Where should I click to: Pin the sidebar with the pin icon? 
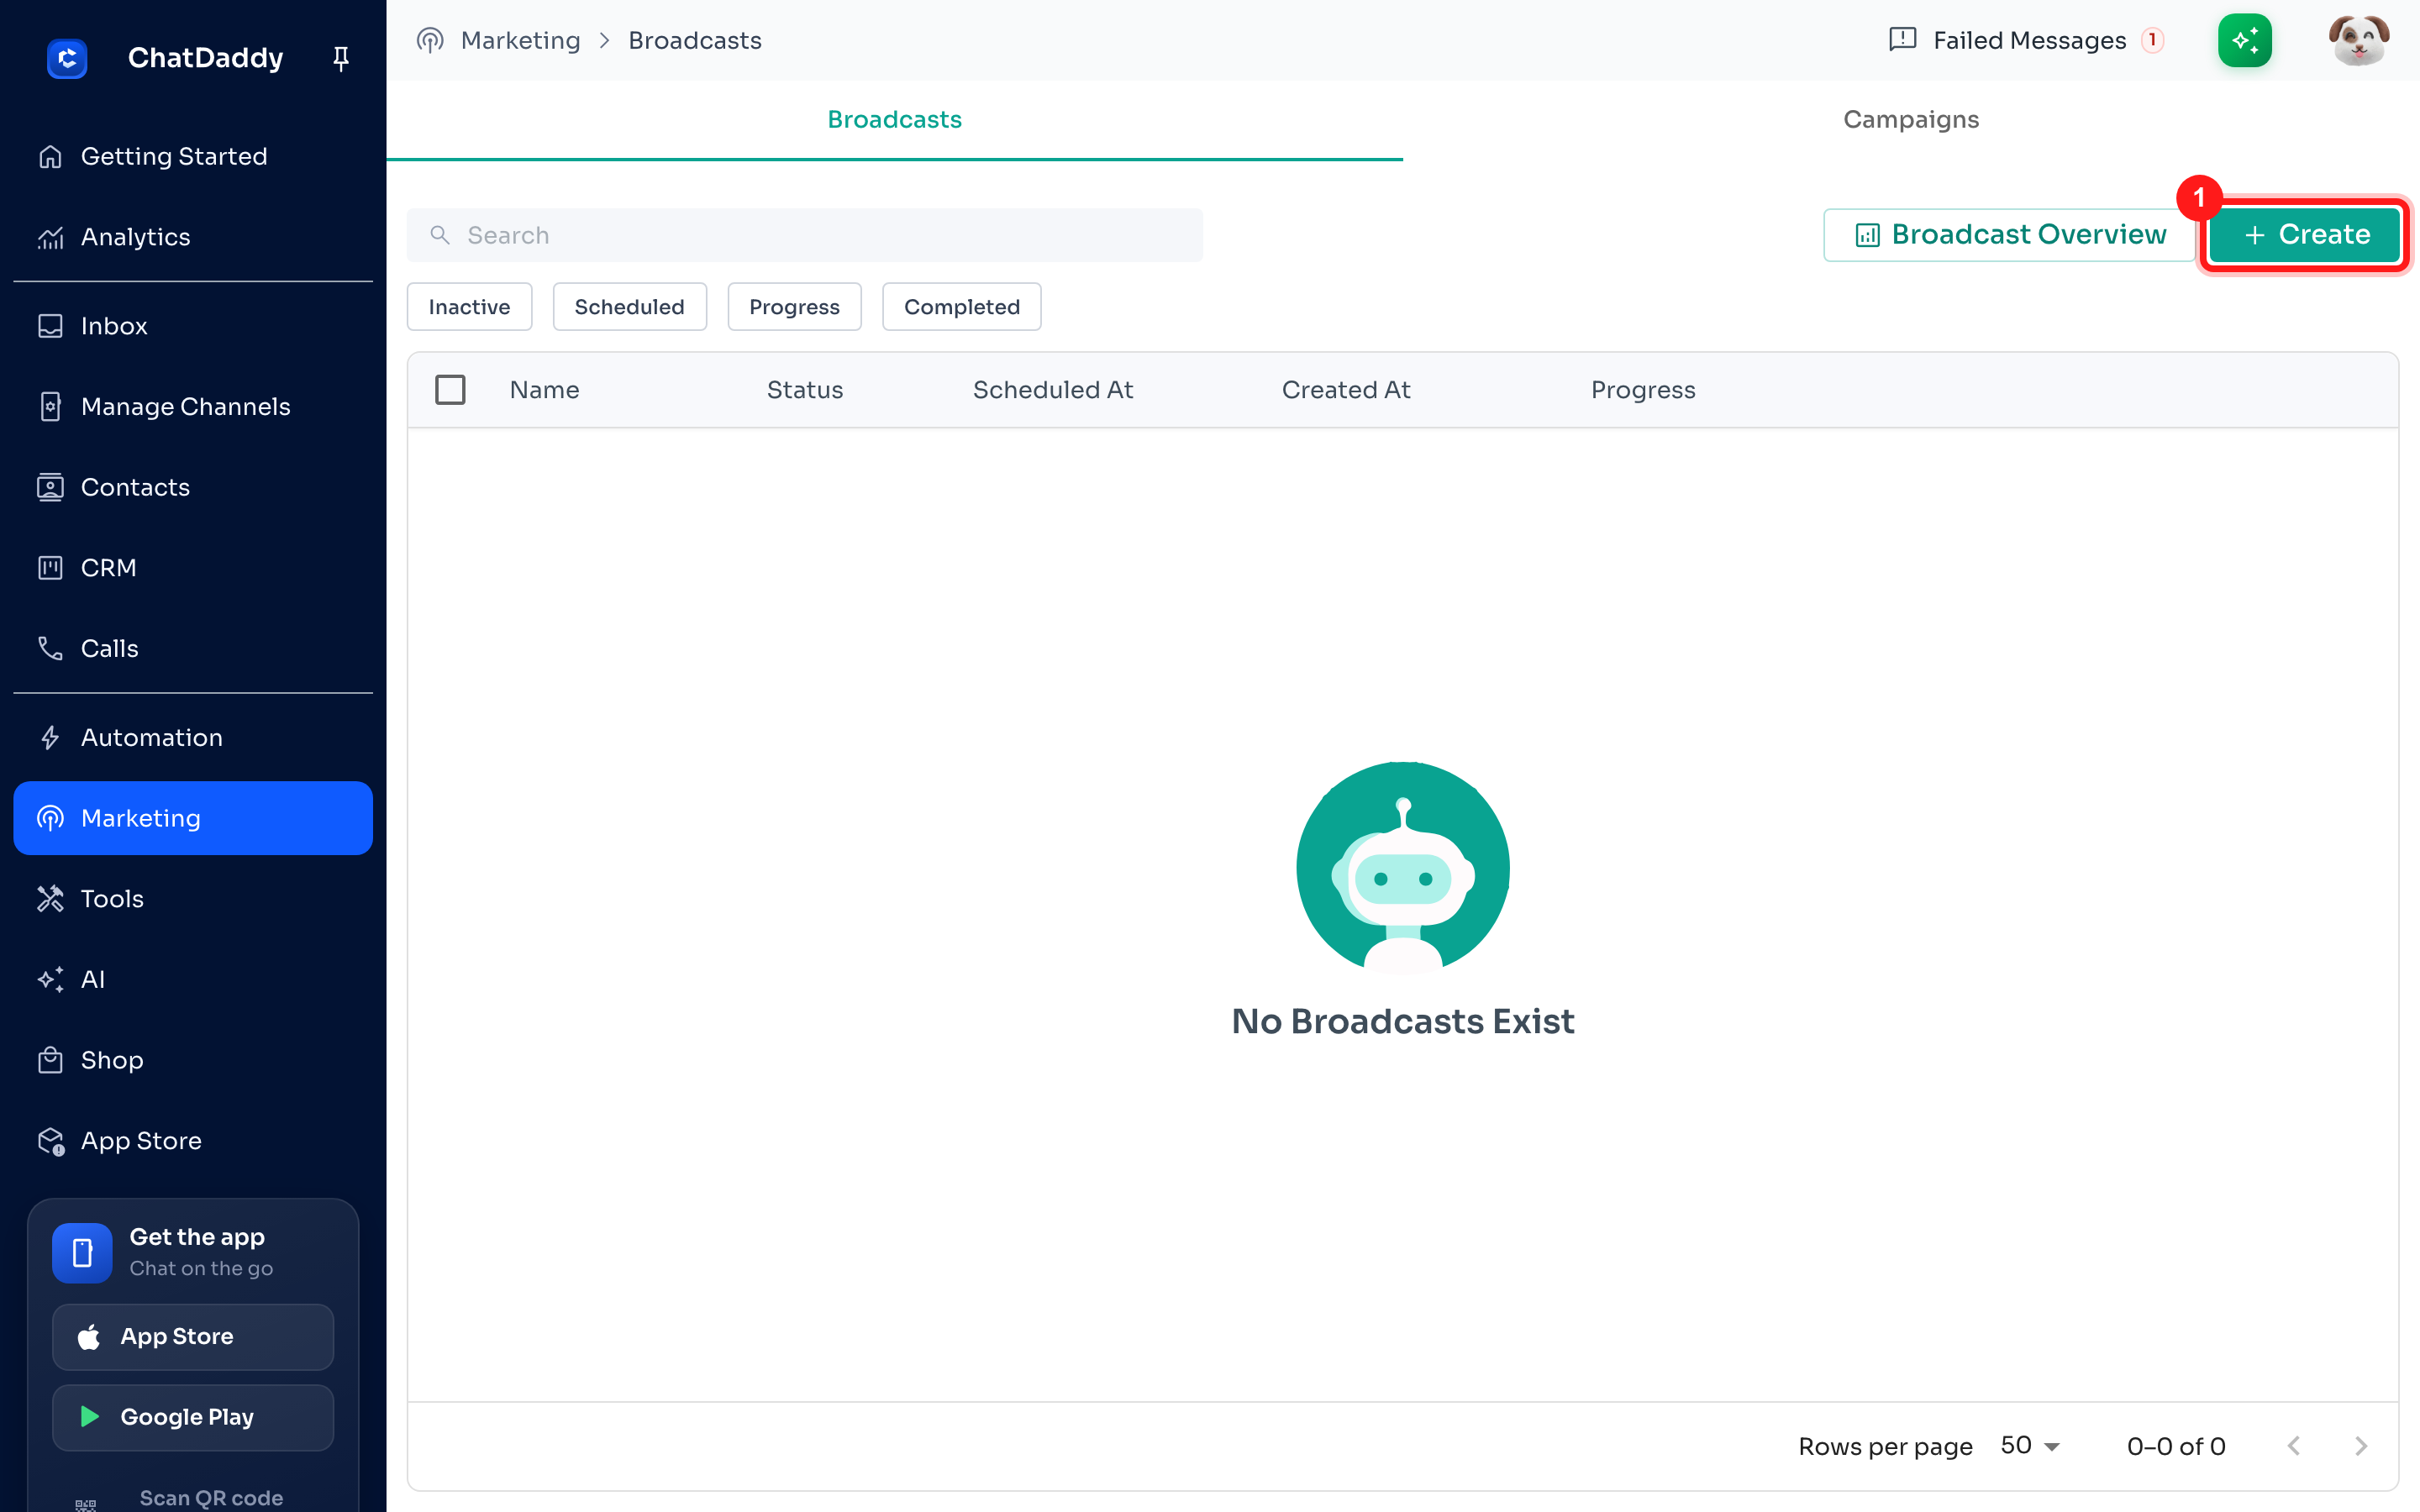341,58
